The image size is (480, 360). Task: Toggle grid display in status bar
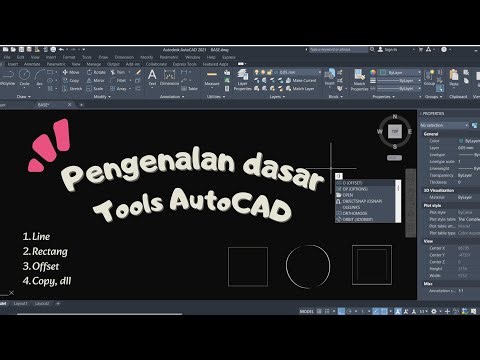[319, 311]
